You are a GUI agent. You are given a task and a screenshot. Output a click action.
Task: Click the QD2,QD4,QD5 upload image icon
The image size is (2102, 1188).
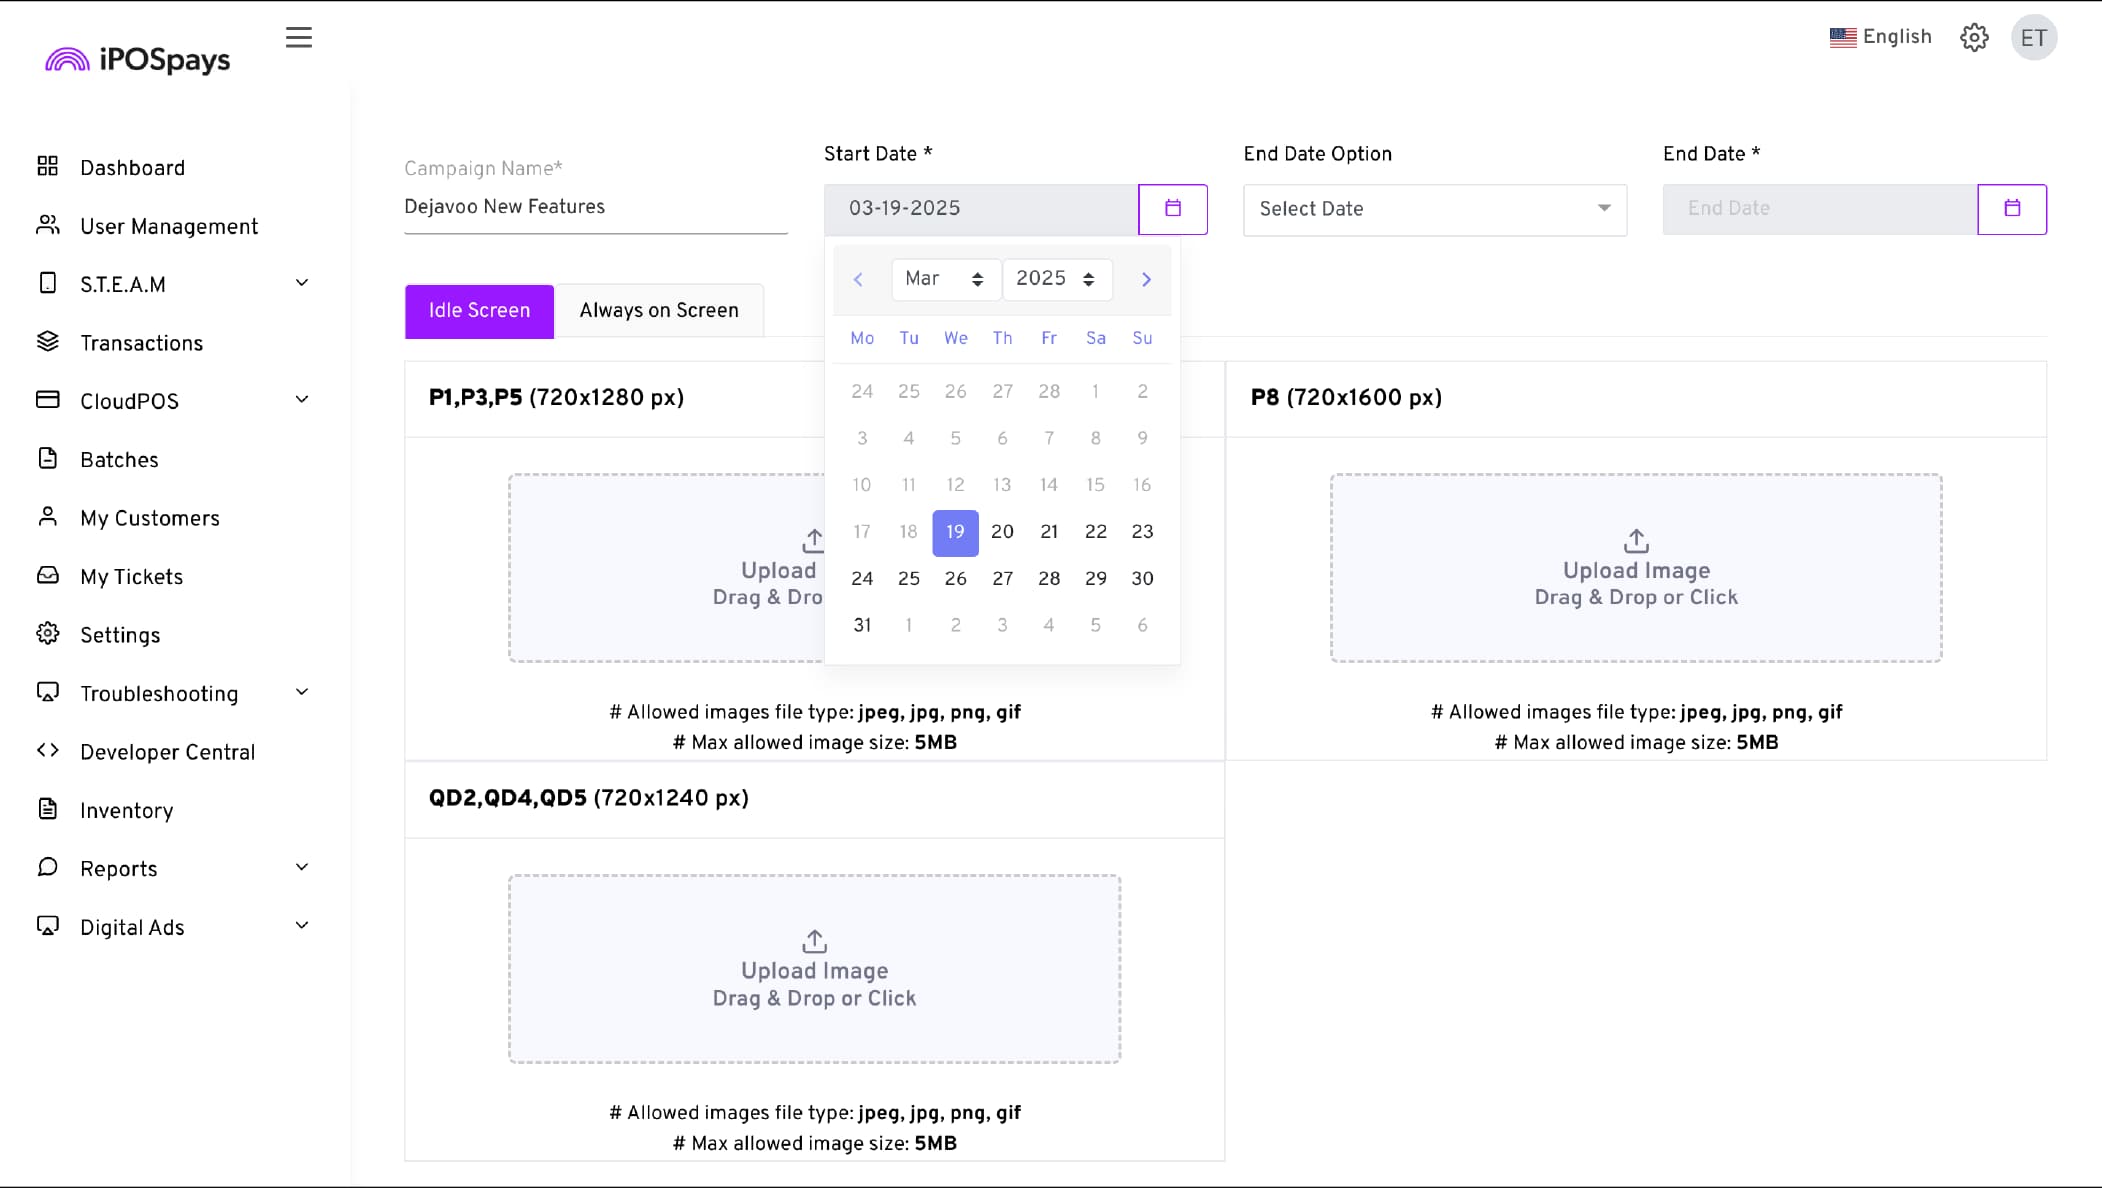(x=814, y=941)
